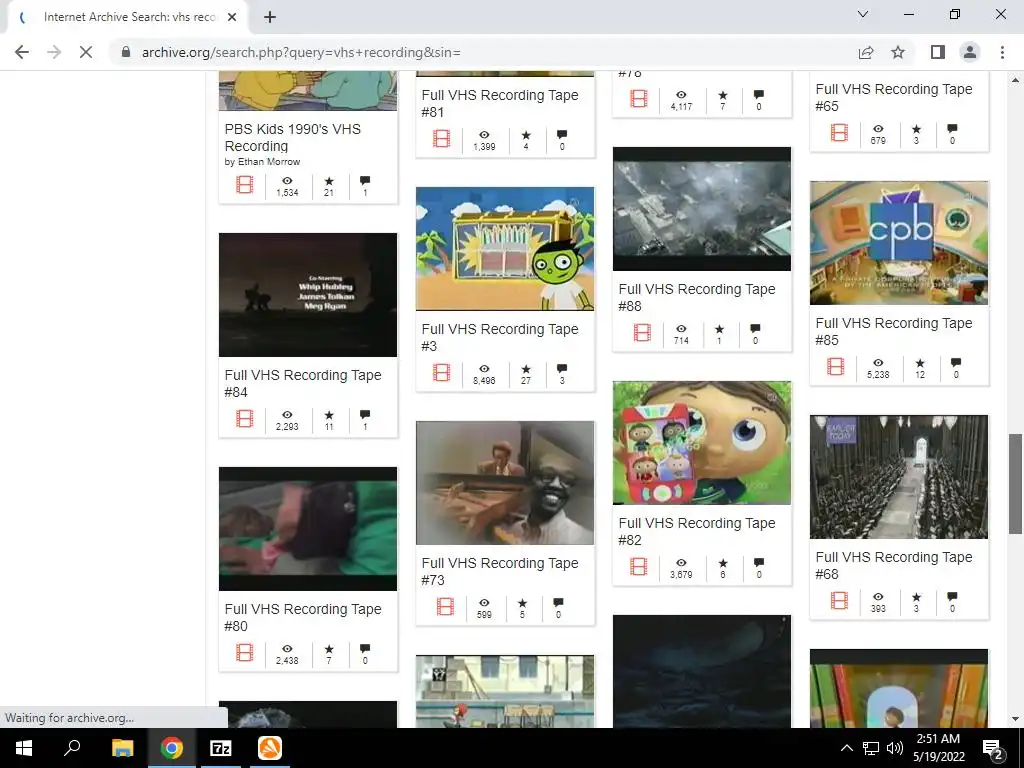Bookmark this page with the star icon
Screen dimensions: 1024x768
click(898, 52)
